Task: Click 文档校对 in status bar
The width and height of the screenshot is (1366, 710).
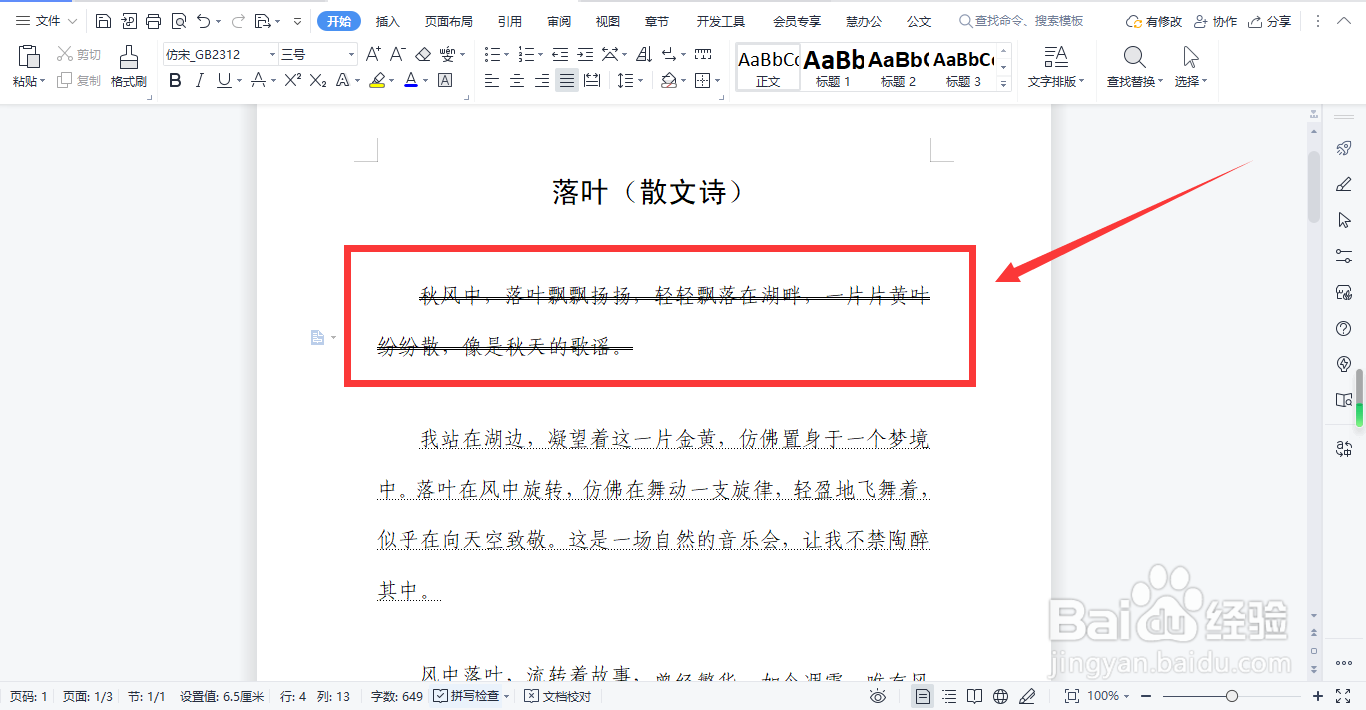Action: point(558,696)
